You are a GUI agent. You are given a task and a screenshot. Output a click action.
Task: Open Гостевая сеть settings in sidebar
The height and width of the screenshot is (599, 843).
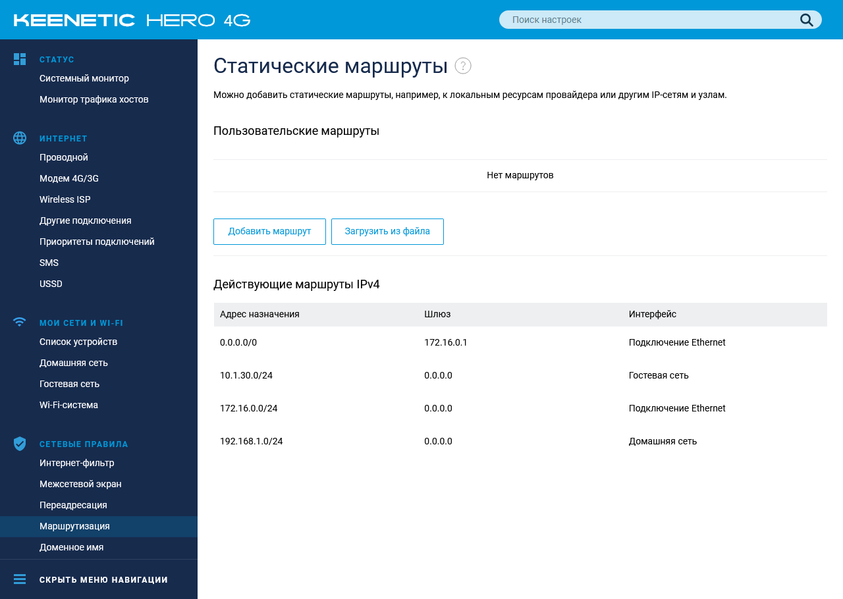(x=69, y=384)
